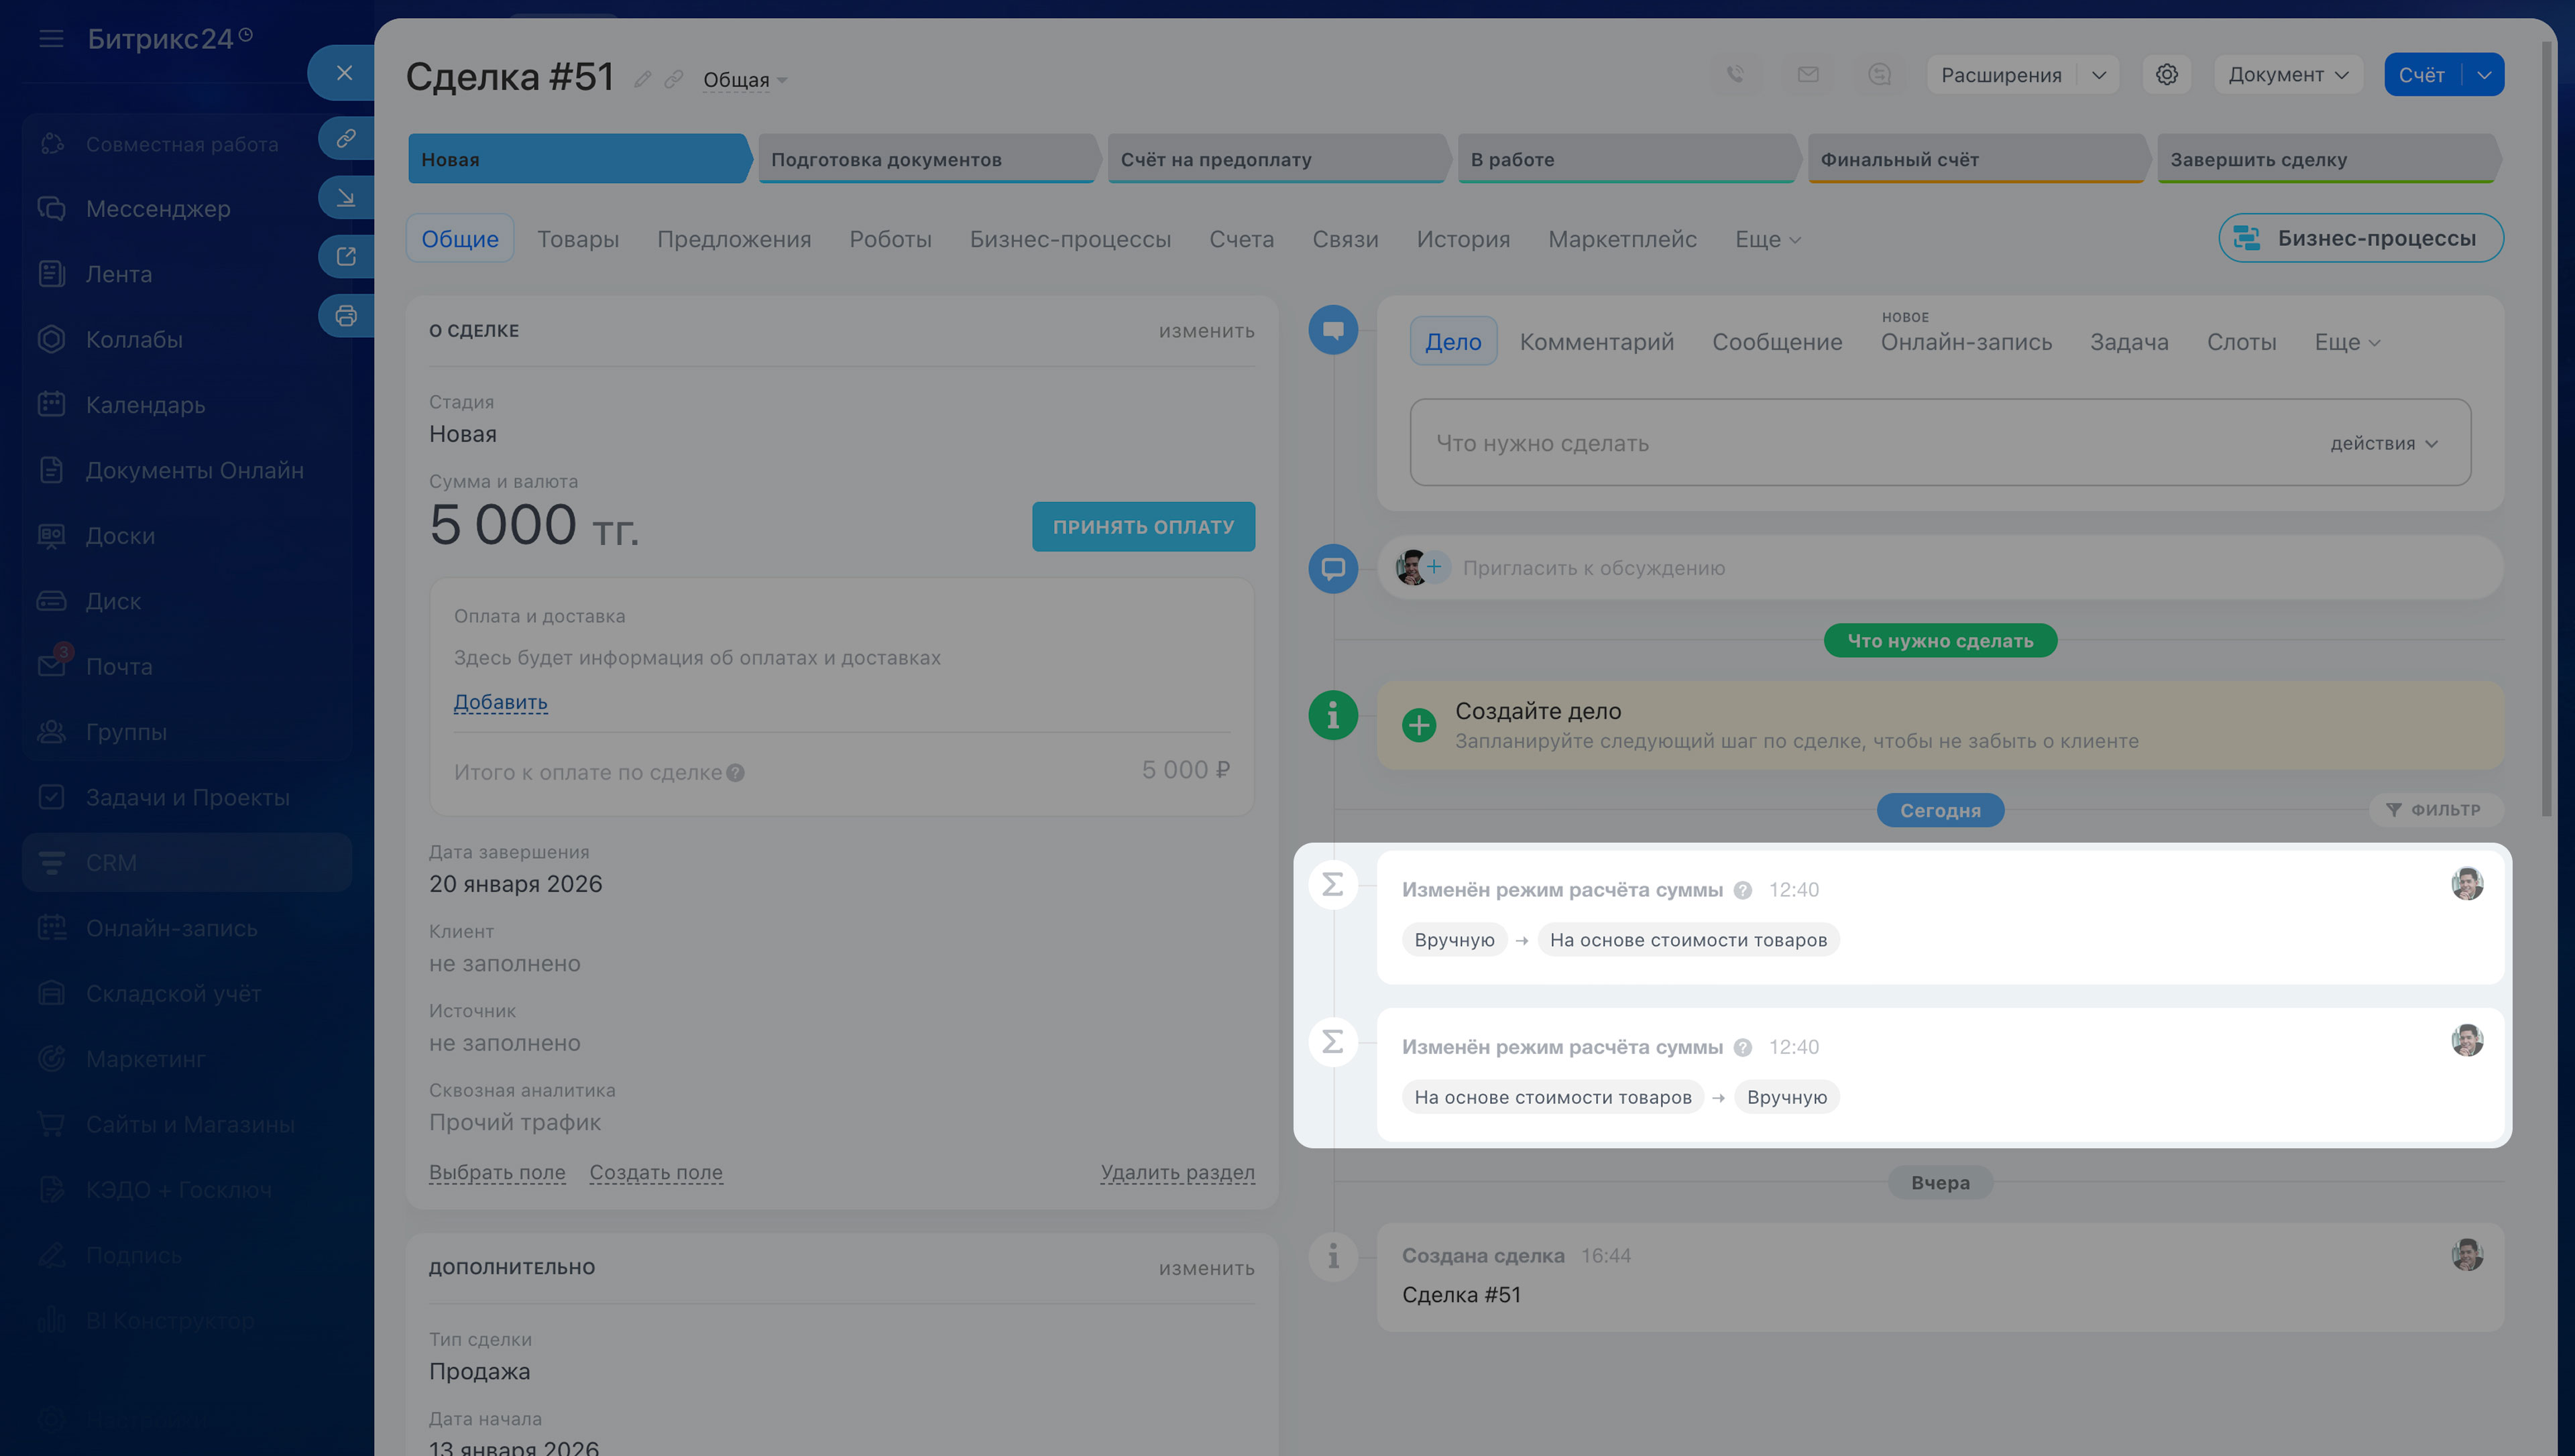Click the ПРИНЯТЬ ОПЛАТУ button
This screenshot has width=2575, height=1456.
point(1142,527)
